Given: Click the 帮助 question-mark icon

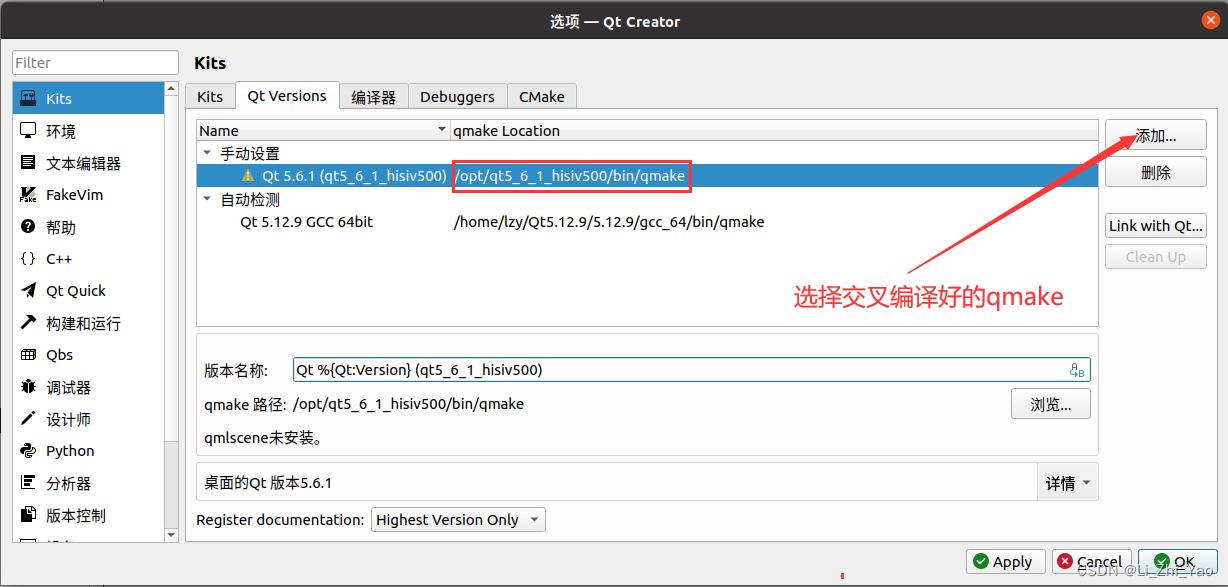Looking at the screenshot, I should coord(28,226).
